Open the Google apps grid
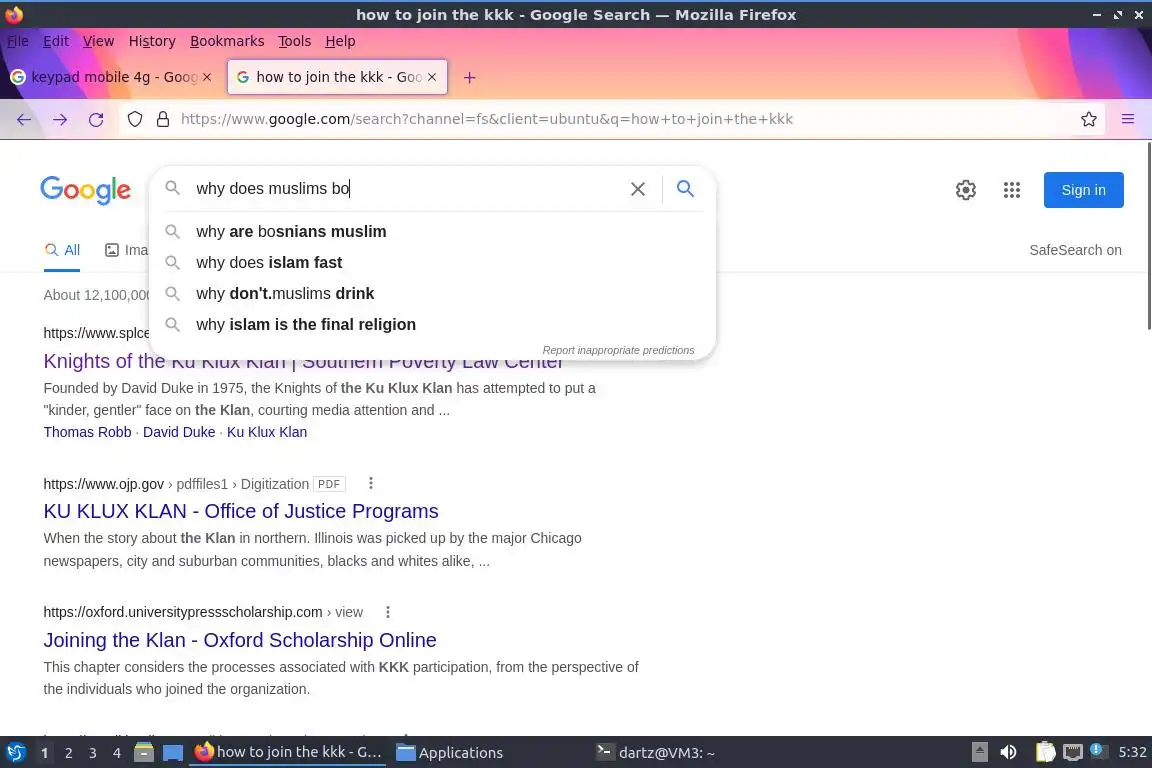The image size is (1152, 768). point(1012,190)
